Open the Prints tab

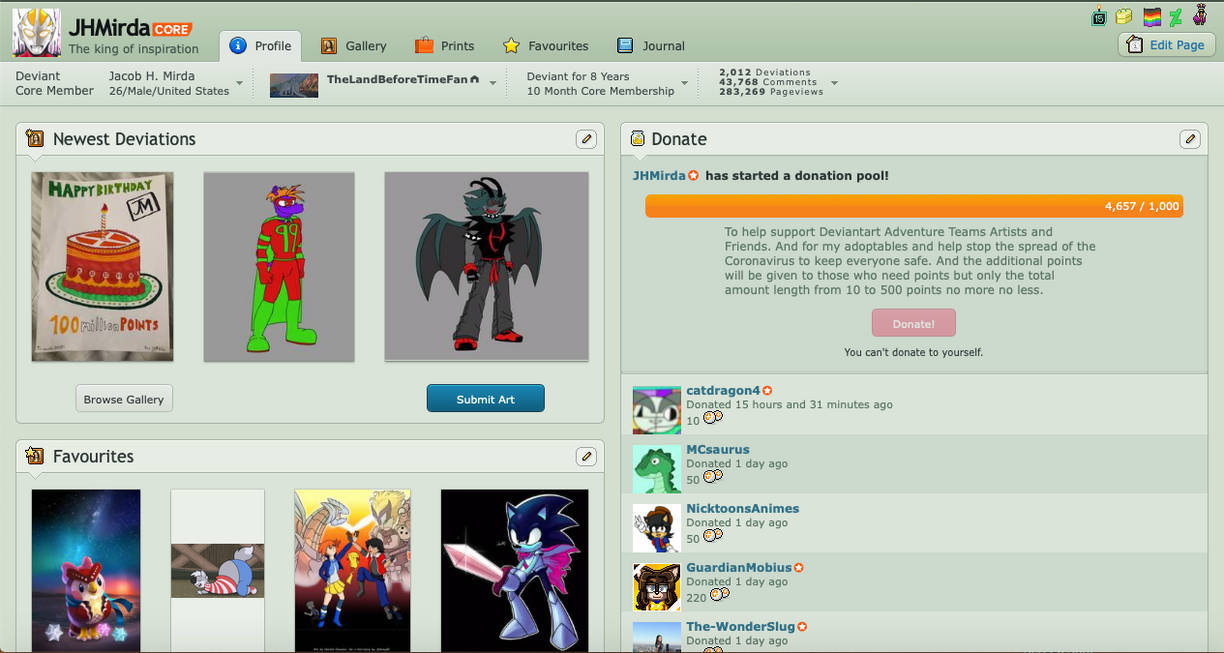click(445, 46)
